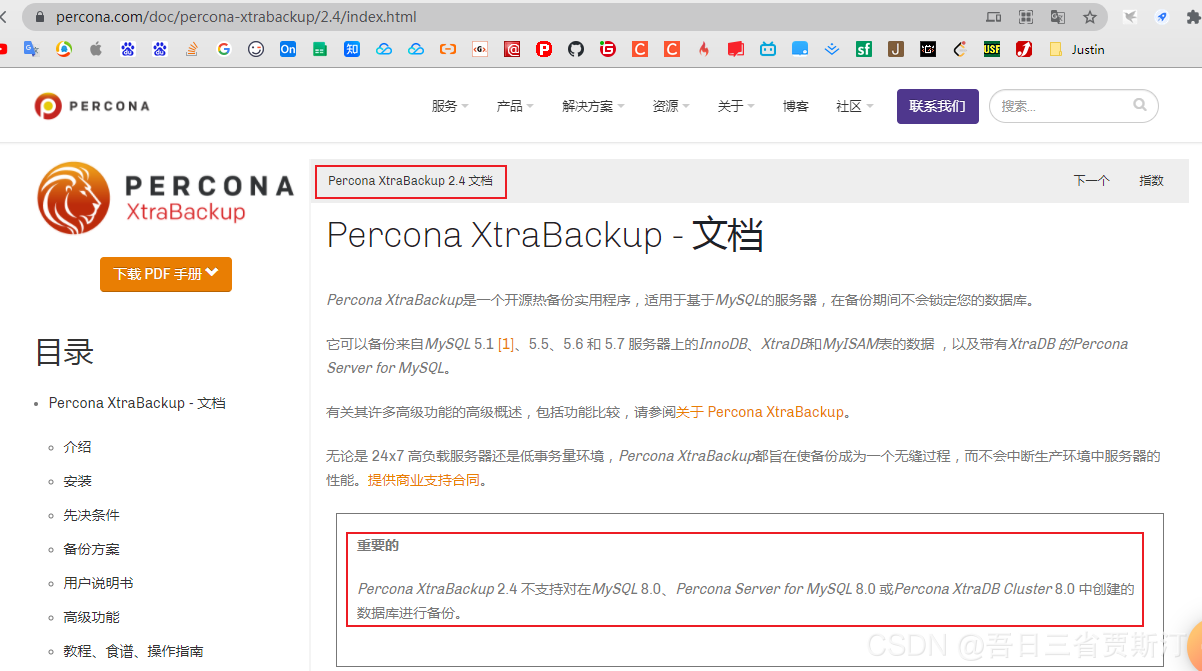Screen dimensions: 1202x671
Task: Expand the 解决方案 dropdown menu
Action: pos(593,106)
